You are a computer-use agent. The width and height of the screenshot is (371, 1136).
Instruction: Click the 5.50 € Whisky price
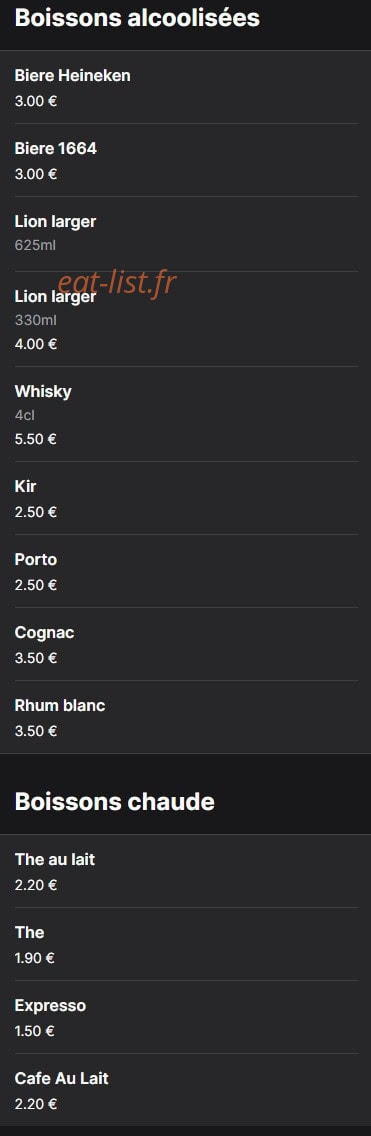(x=36, y=439)
